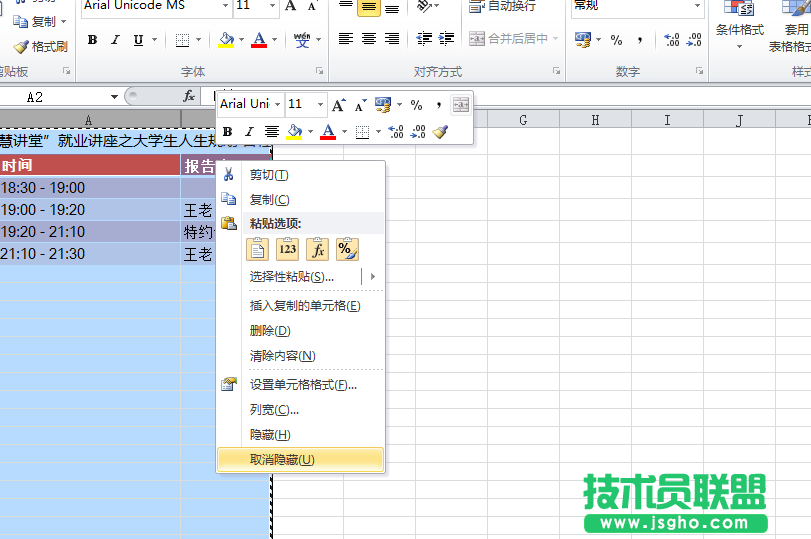
Task: Apply ribbon red font color
Action: 259,40
